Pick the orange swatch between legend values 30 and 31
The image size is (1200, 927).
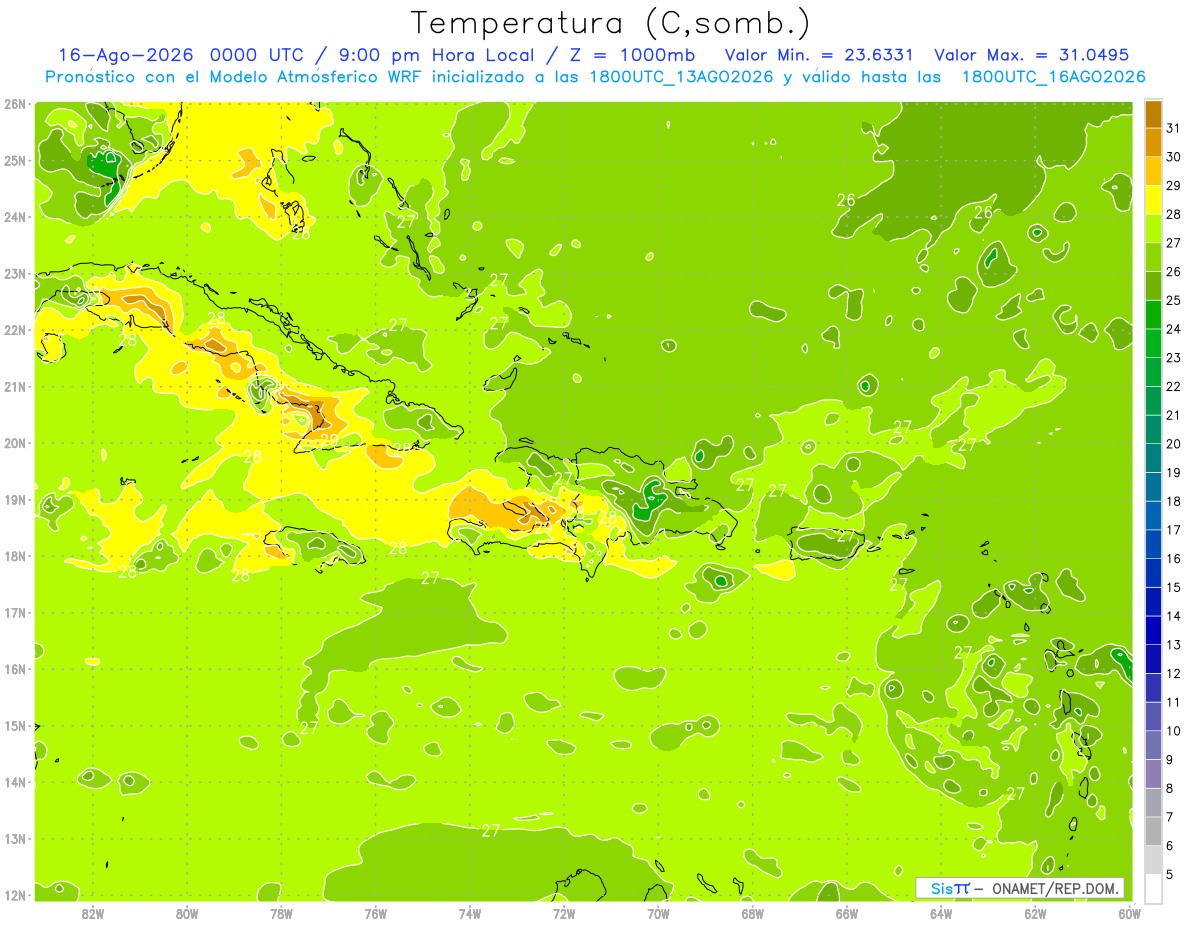click(x=1153, y=143)
